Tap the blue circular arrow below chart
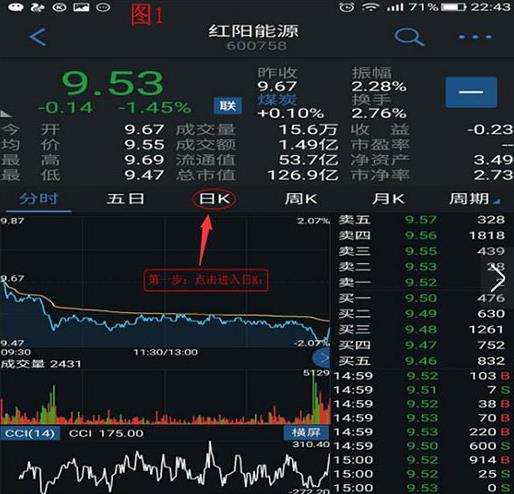The width and height of the screenshot is (514, 494). [321, 358]
